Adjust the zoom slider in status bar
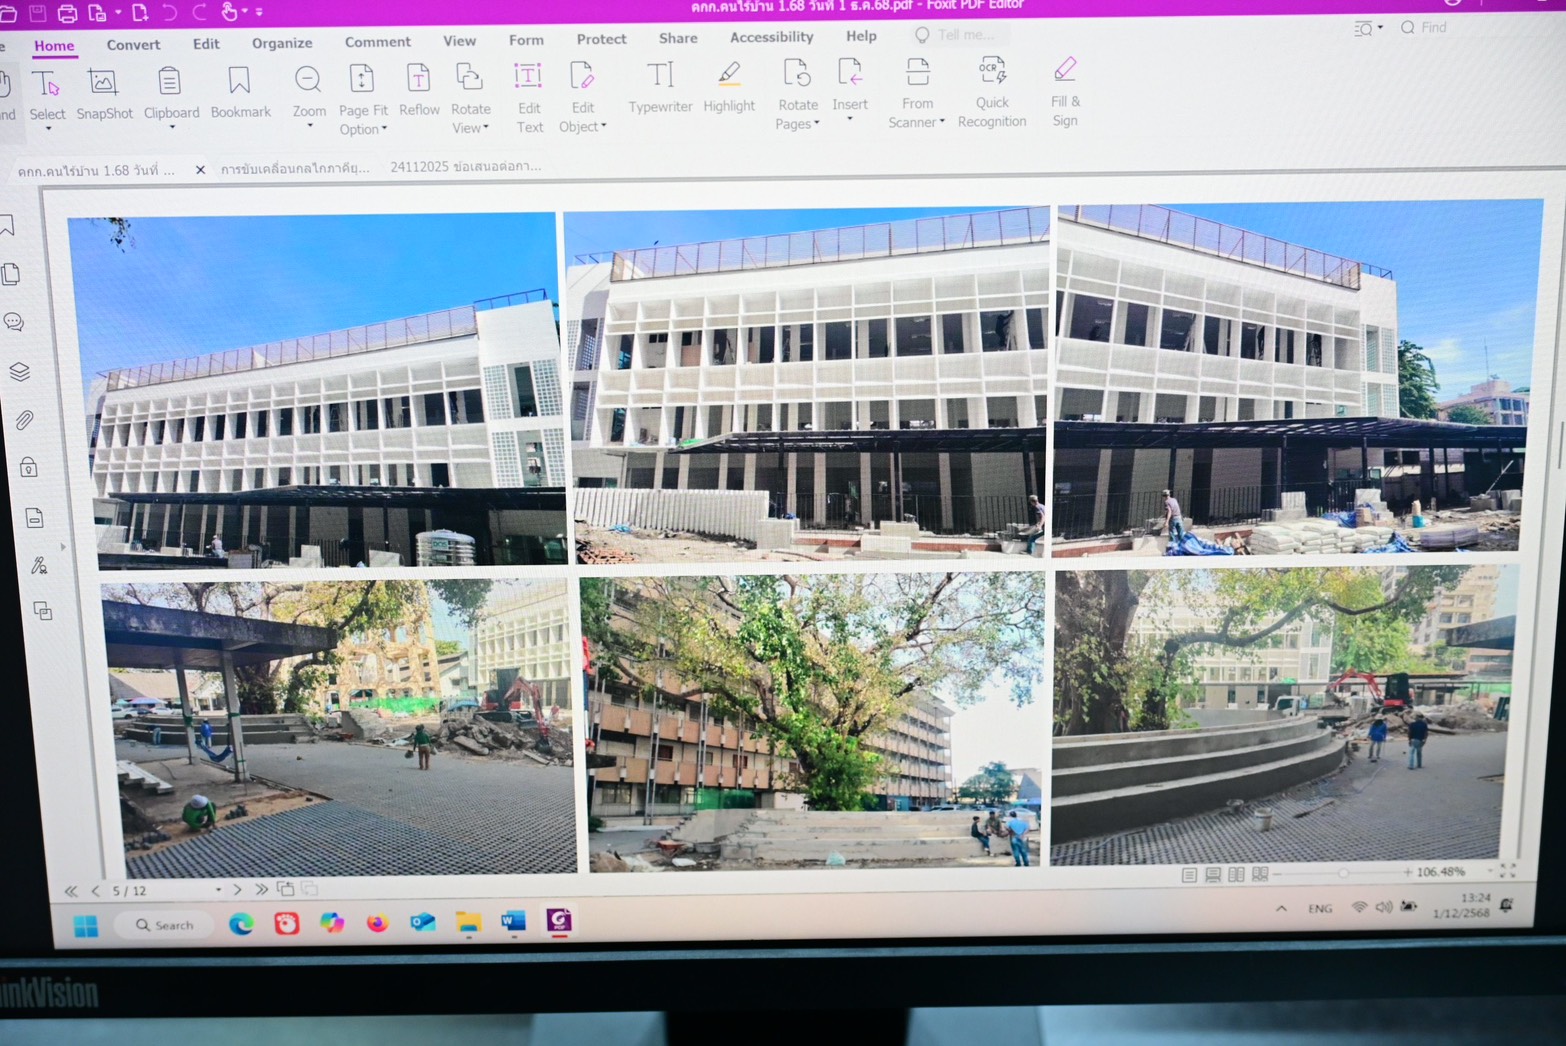1566x1046 pixels. pyautogui.click(x=1342, y=873)
